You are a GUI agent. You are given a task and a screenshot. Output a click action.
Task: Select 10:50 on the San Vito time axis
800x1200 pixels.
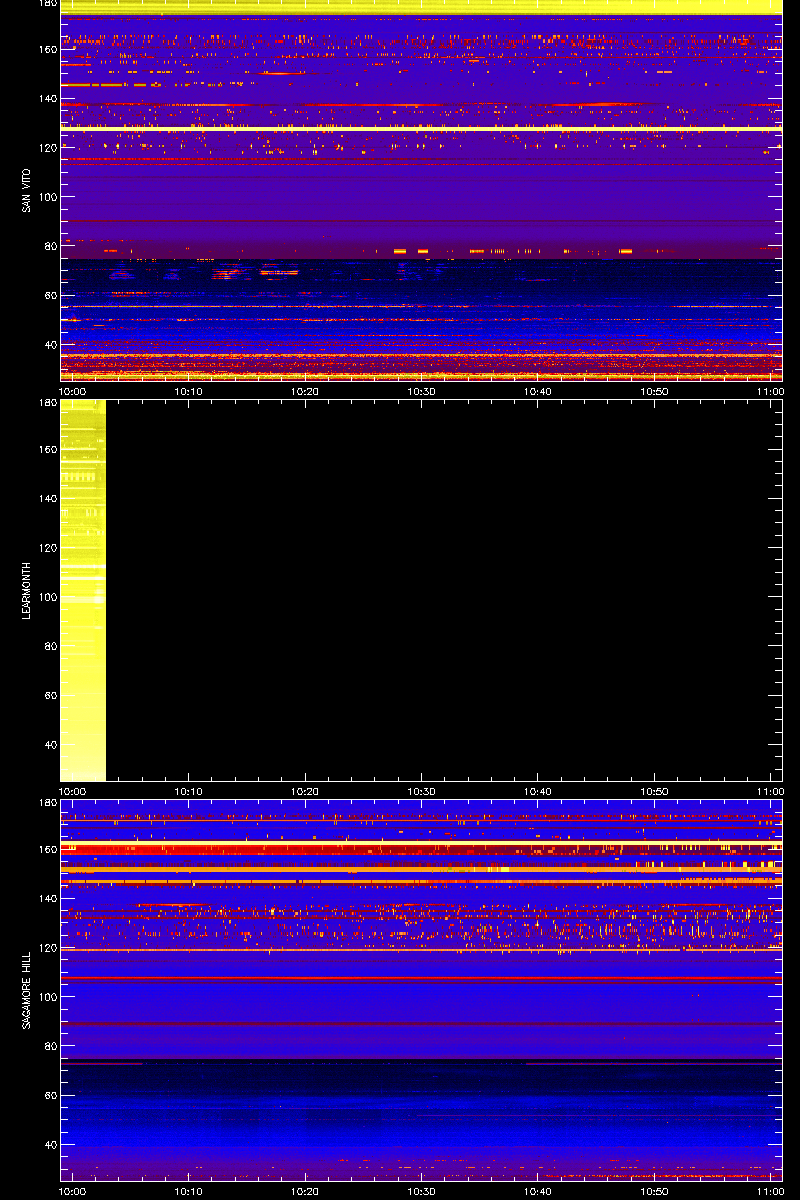pos(654,391)
